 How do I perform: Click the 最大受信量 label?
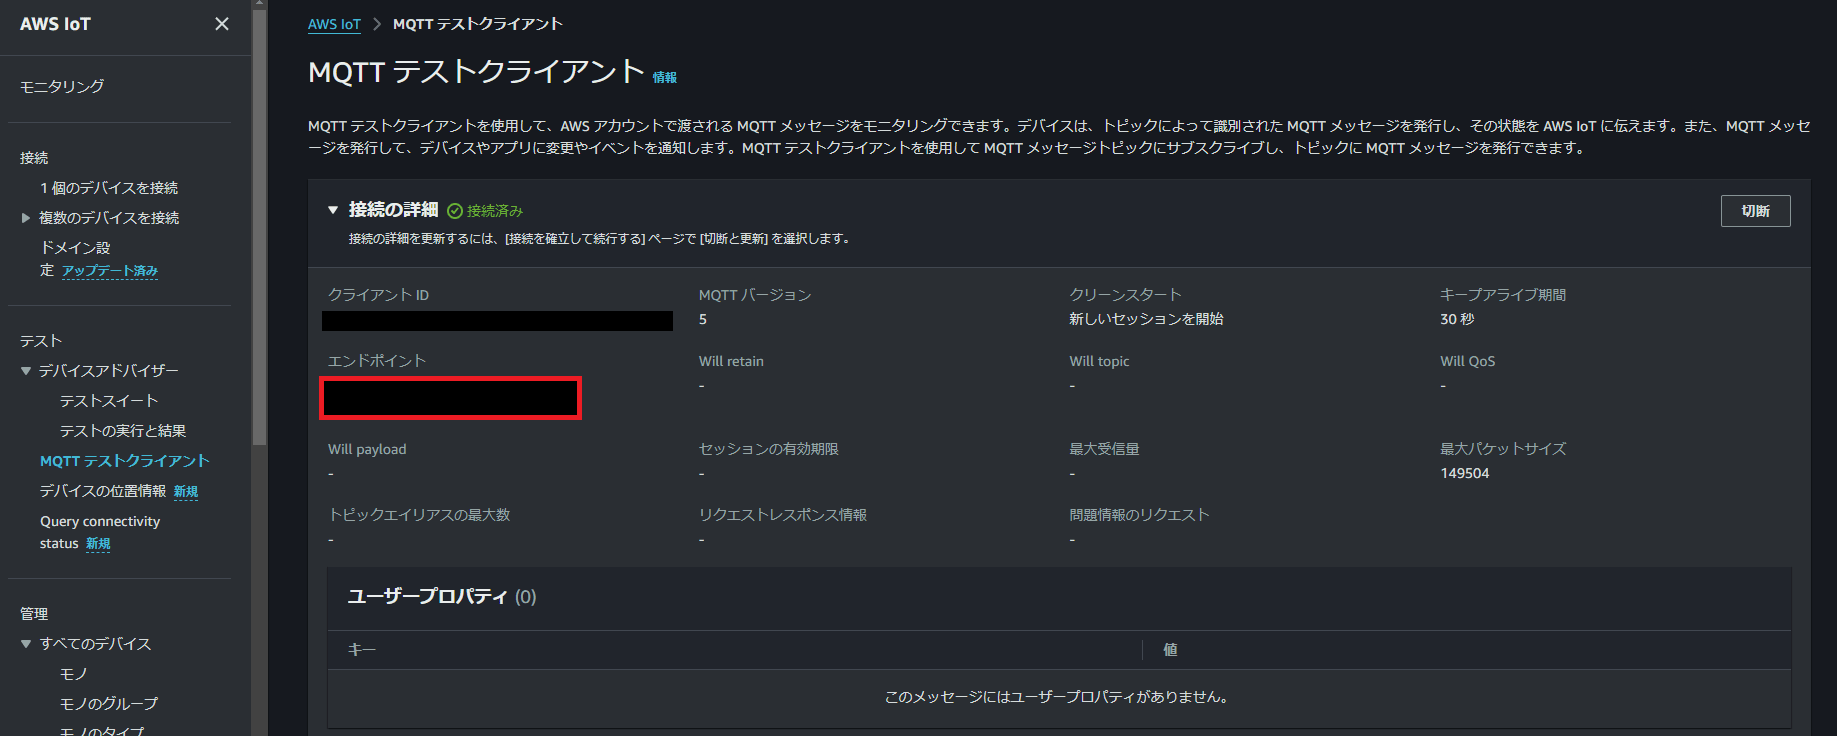[x=1104, y=449]
